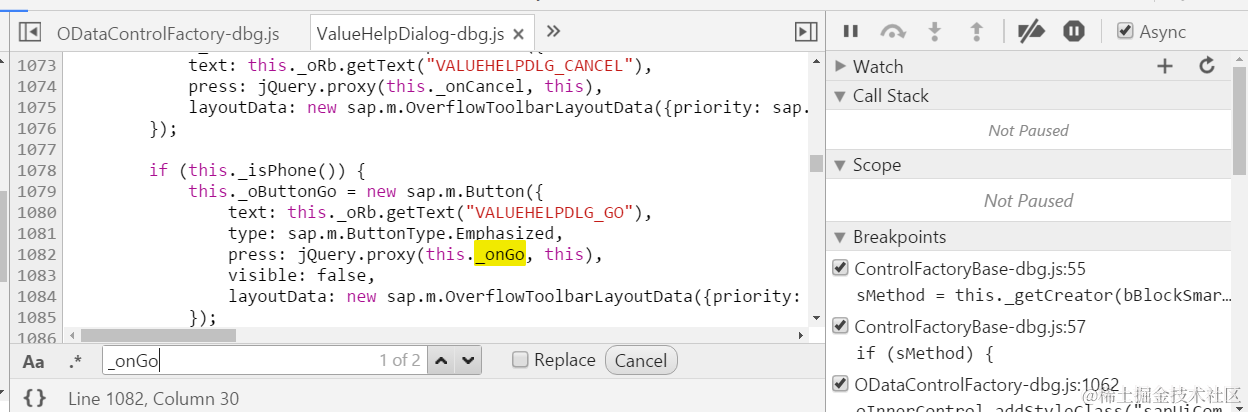Screen dimensions: 1248x412
Task: Click the highlighted _onGo match
Action: pyautogui.click(x=500, y=254)
